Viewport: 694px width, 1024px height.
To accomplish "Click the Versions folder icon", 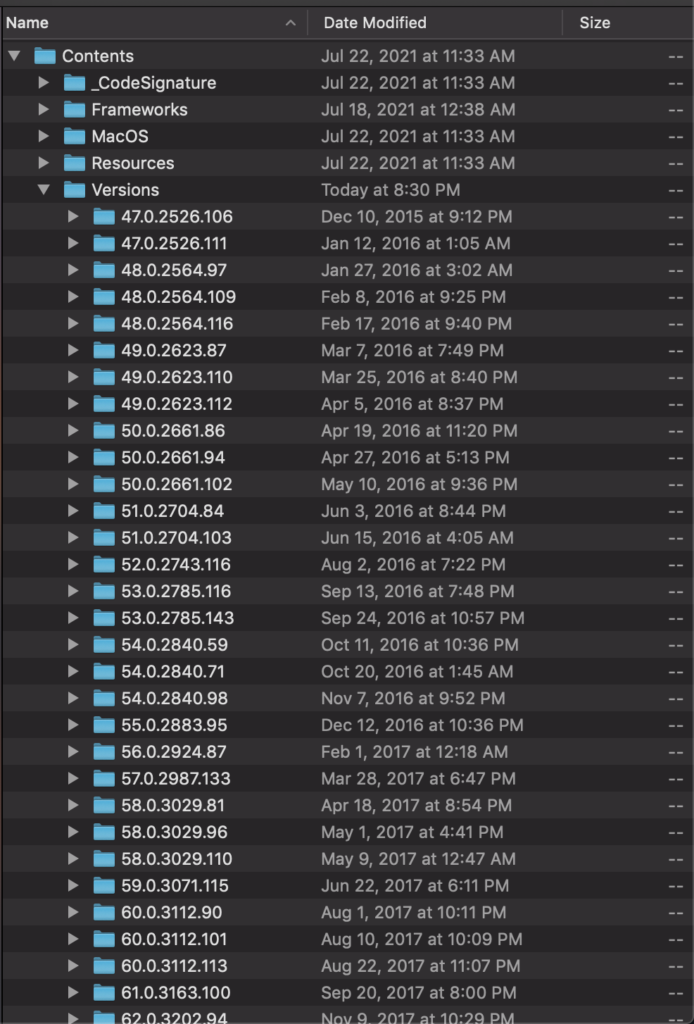I will 74,190.
